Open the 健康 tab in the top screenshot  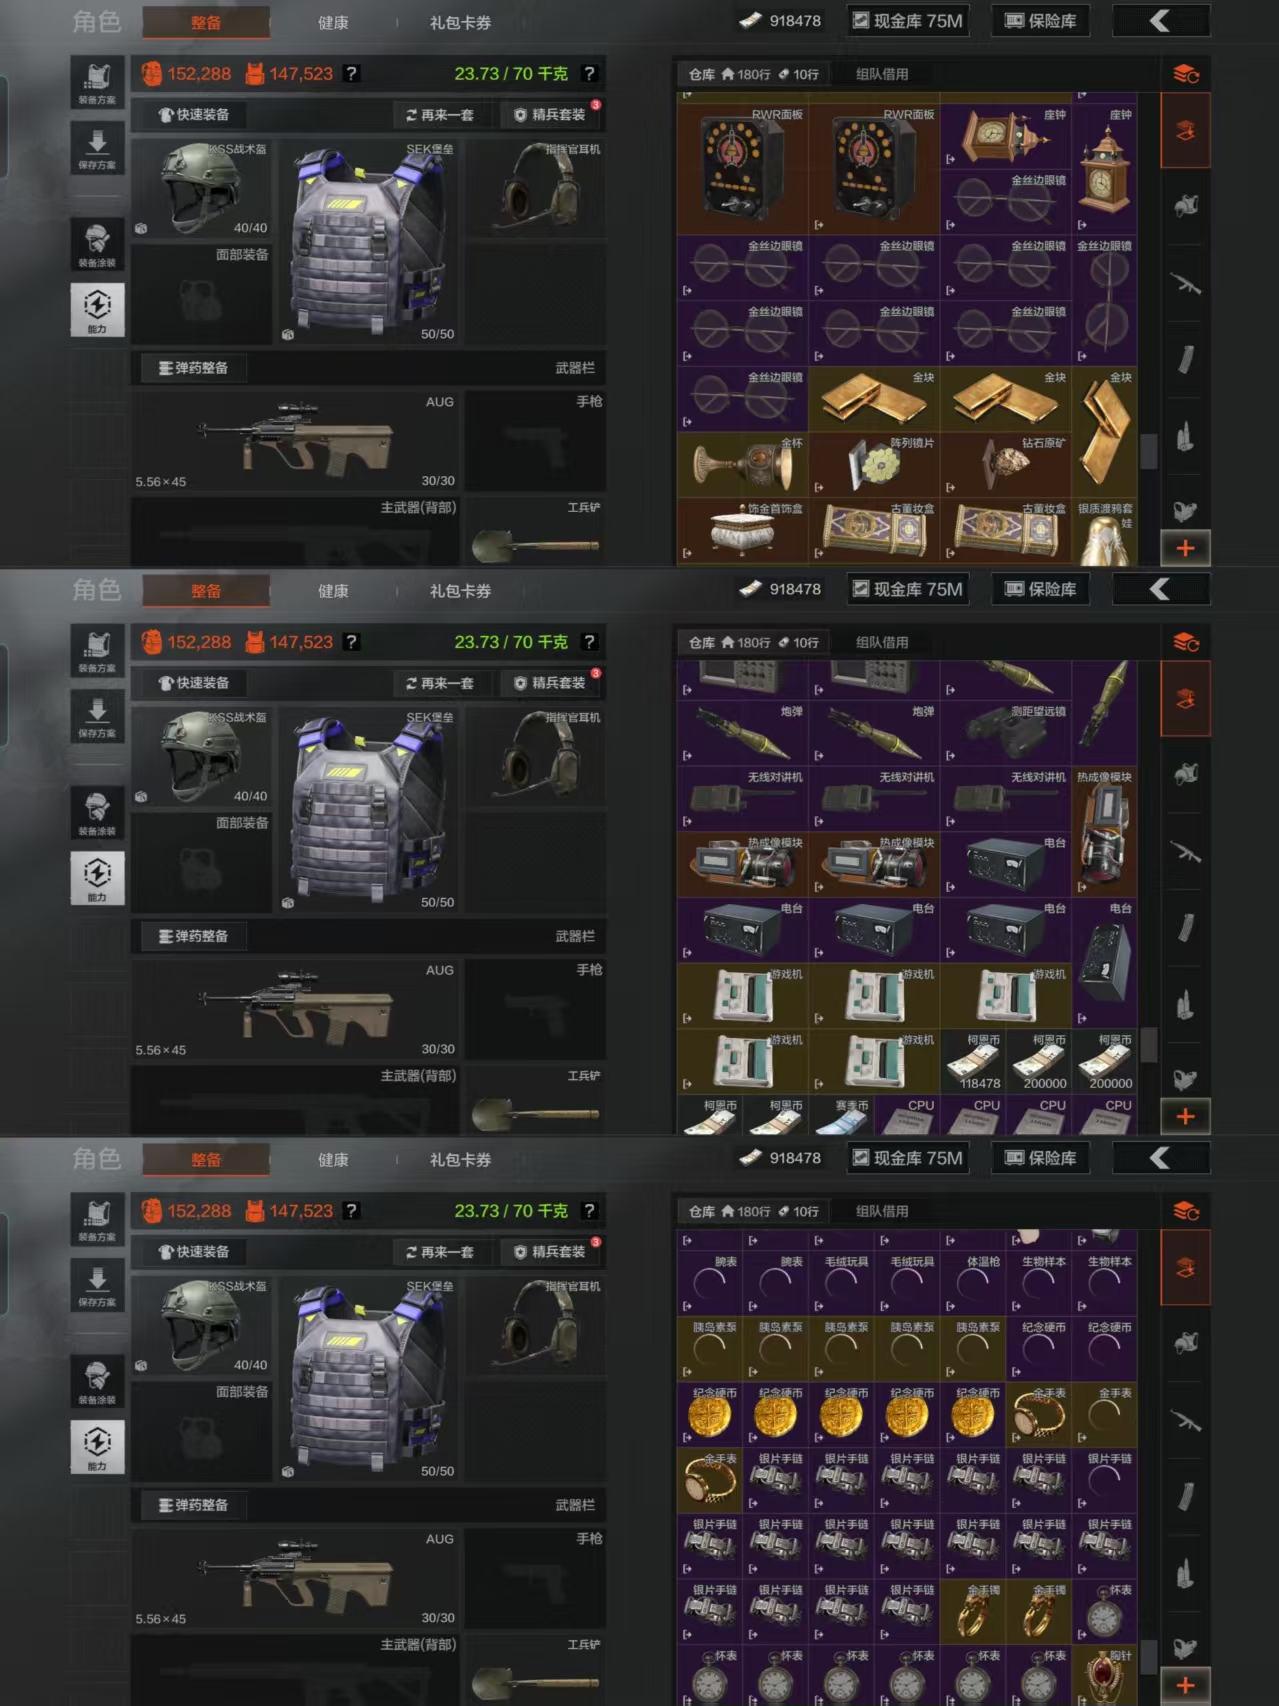pyautogui.click(x=333, y=22)
